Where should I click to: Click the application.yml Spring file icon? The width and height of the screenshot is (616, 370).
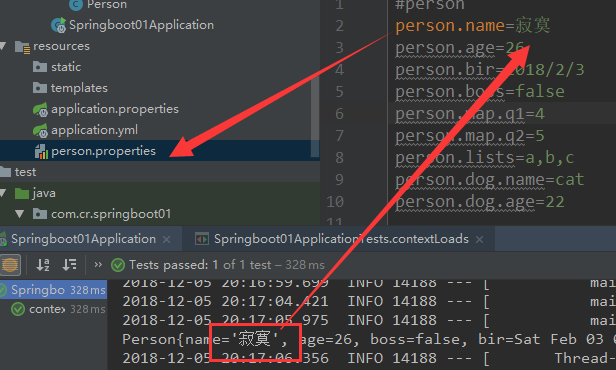tap(40, 130)
